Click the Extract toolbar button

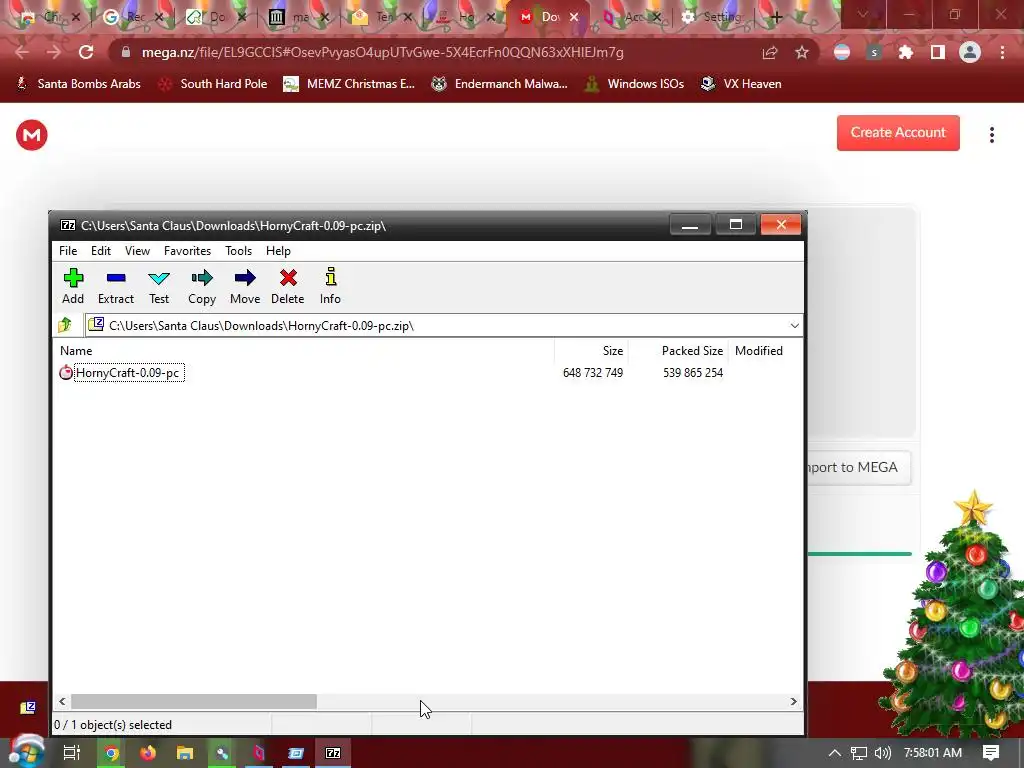(x=116, y=286)
